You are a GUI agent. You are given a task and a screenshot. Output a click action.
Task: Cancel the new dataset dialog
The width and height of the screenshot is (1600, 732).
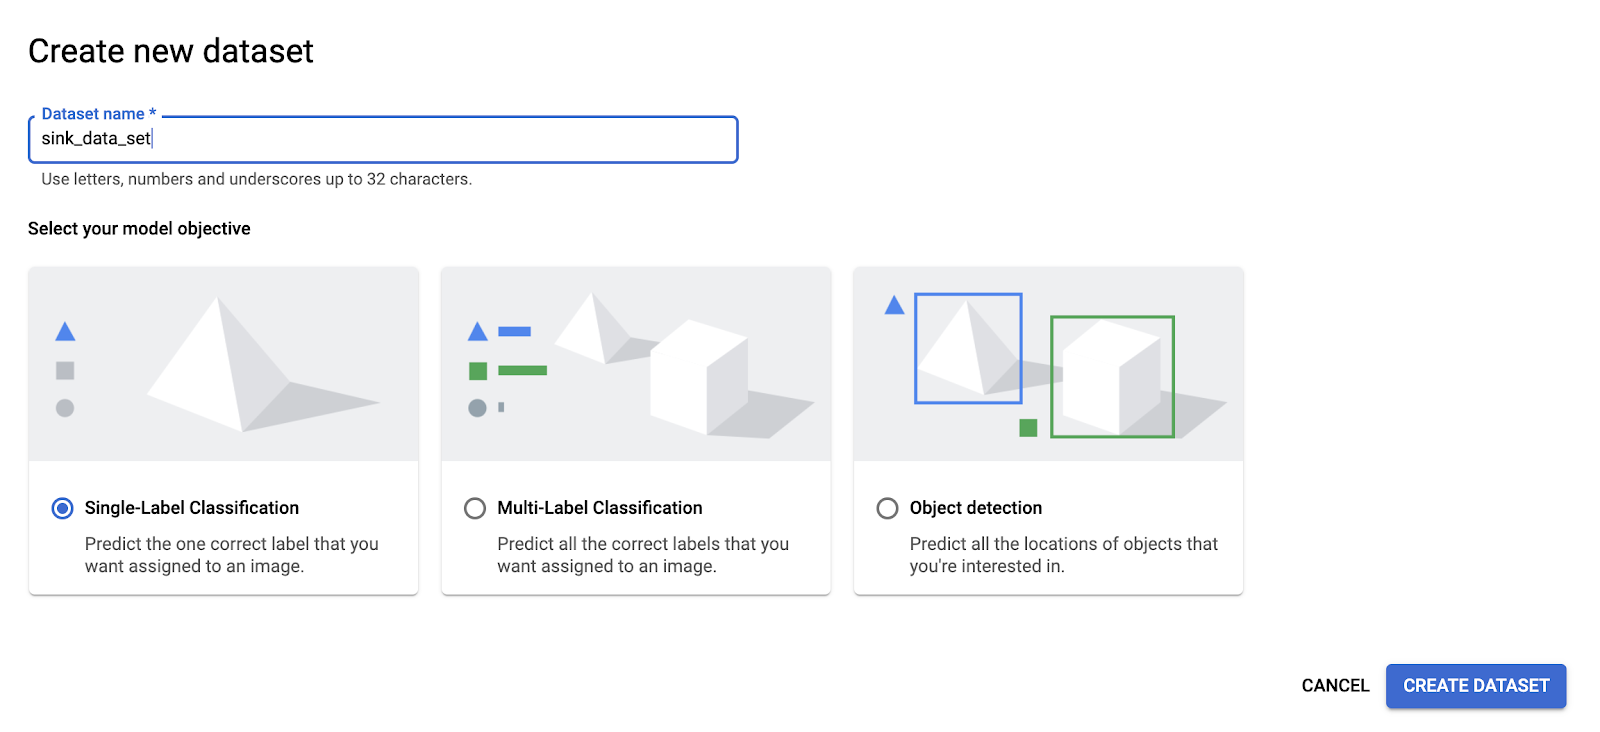click(x=1335, y=686)
